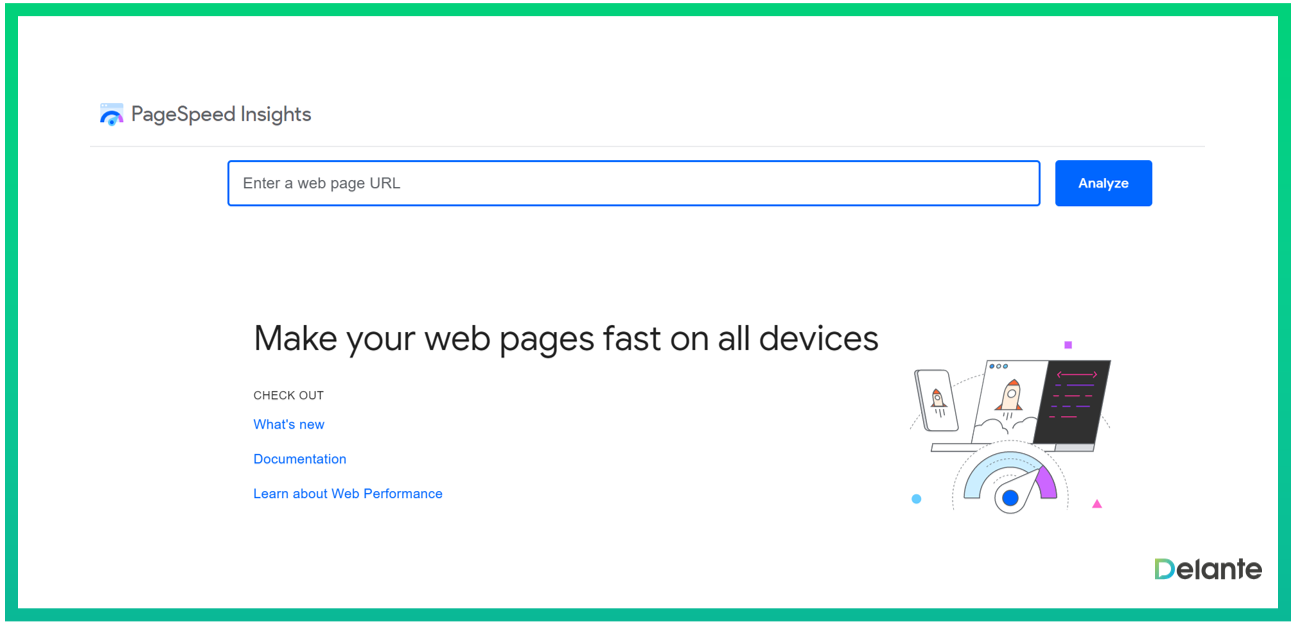Click the small purple square decoration

pos(1068,345)
